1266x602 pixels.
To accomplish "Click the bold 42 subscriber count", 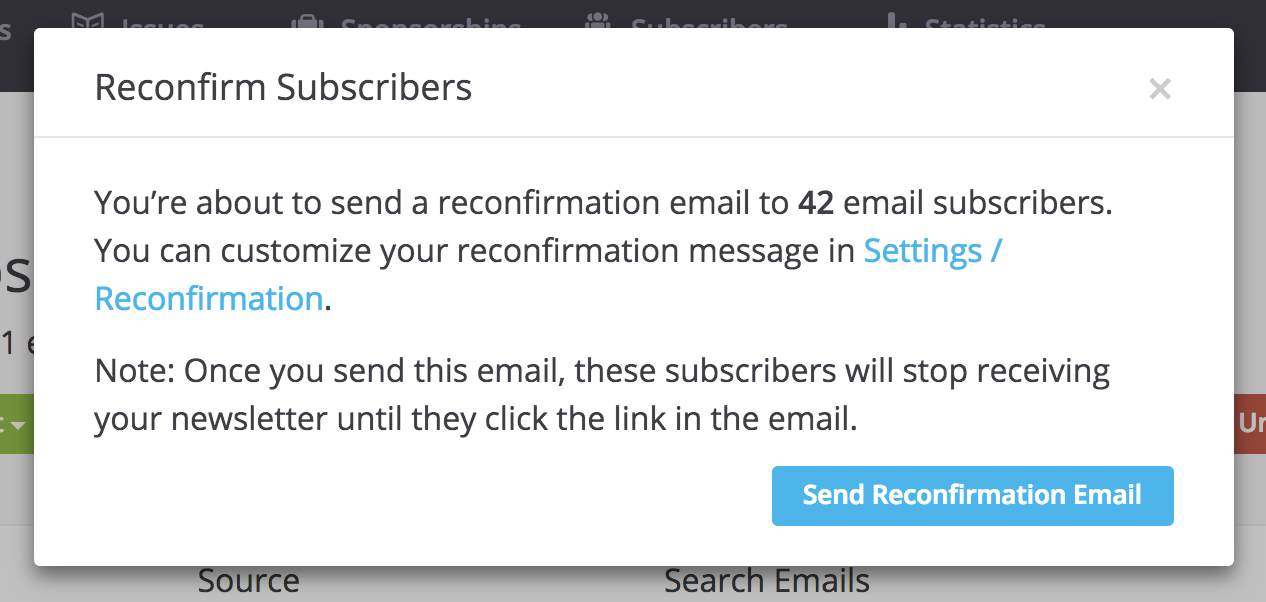I will [x=817, y=203].
